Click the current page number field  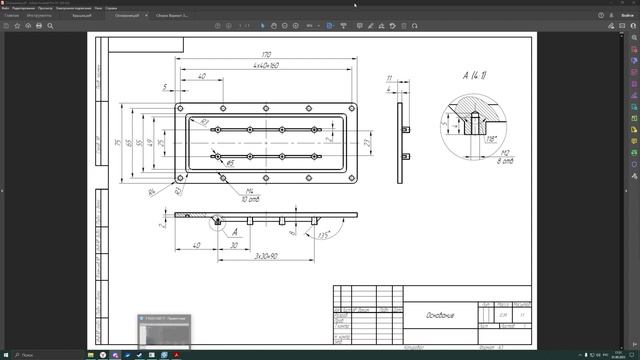[241, 26]
